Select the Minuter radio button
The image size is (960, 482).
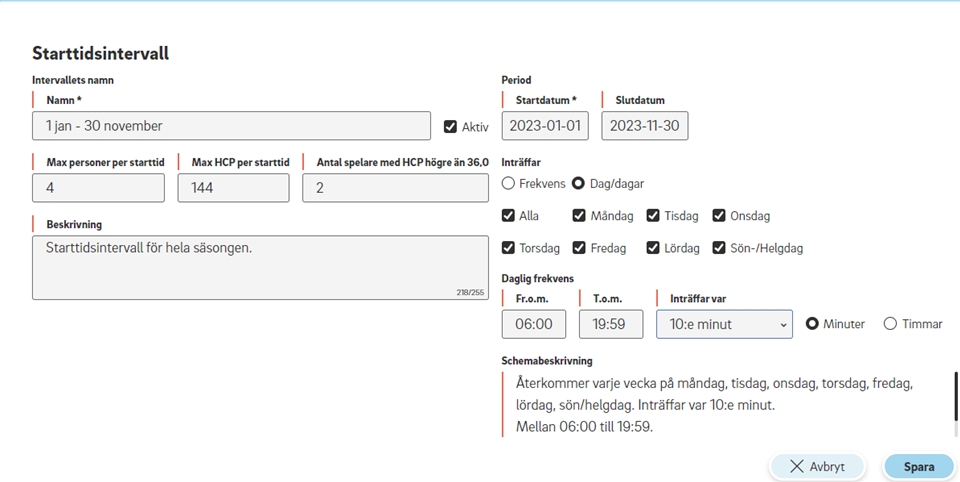812,324
